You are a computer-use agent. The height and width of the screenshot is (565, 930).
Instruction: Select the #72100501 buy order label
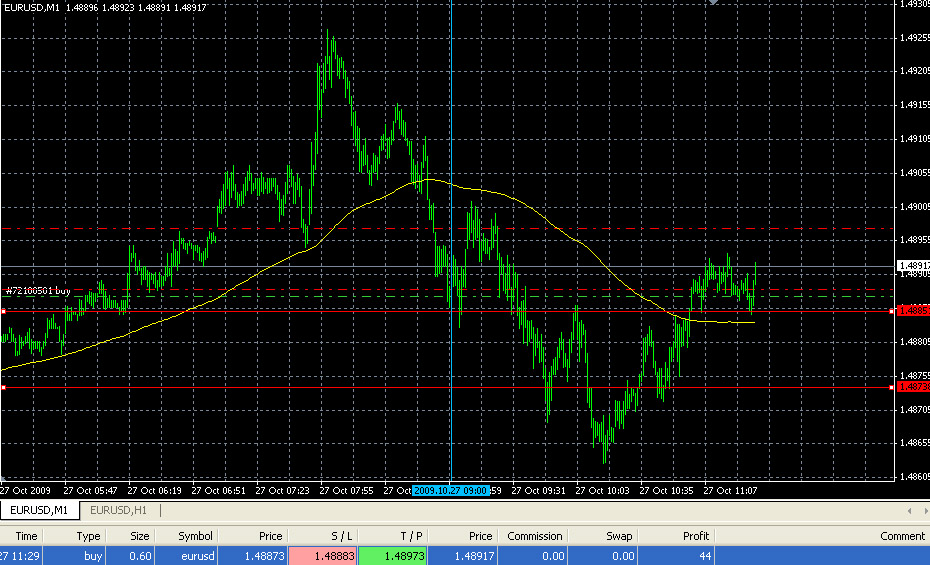tap(38, 291)
